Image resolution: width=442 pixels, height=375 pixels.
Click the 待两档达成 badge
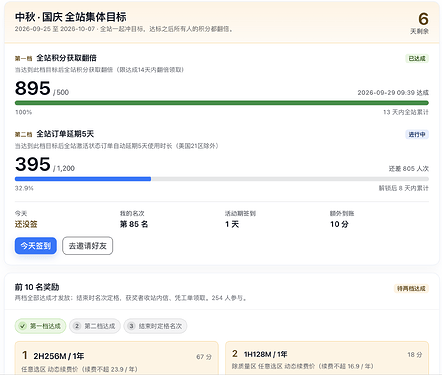[x=411, y=288]
